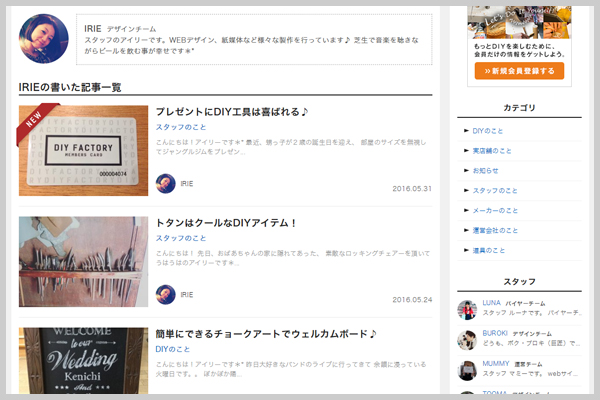
Task: Click BUROKI's staff avatar
Action: click(x=467, y=340)
